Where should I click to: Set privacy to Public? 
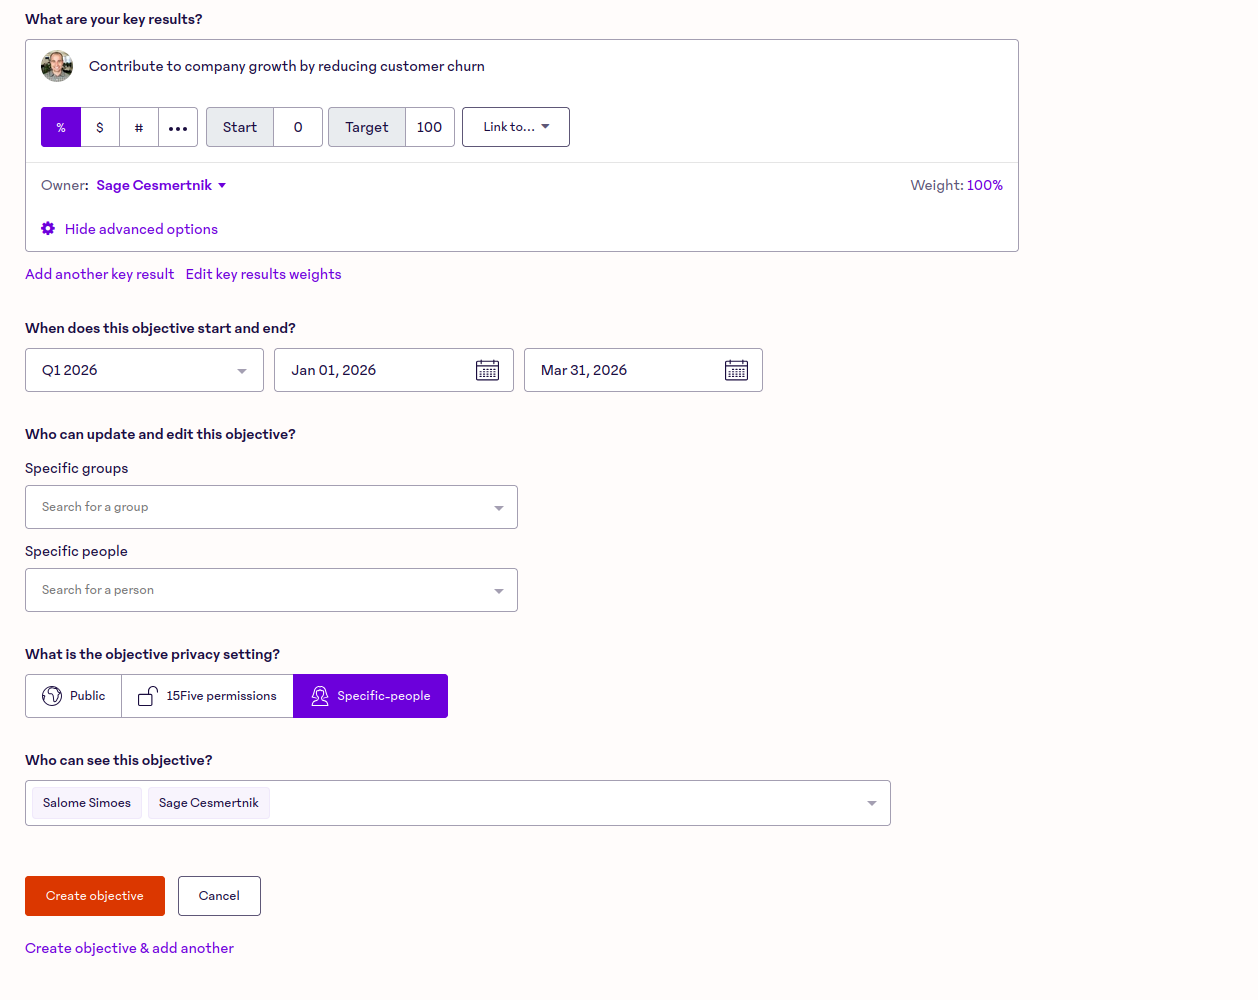pos(74,696)
